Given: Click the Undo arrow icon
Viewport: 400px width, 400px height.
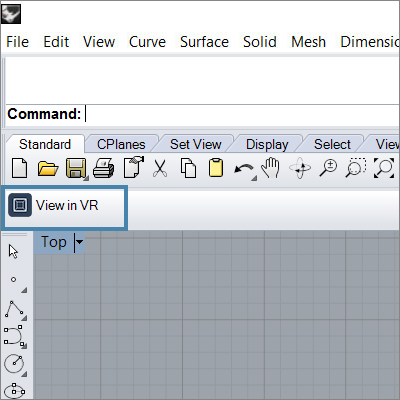Looking at the screenshot, I should pos(244,169).
